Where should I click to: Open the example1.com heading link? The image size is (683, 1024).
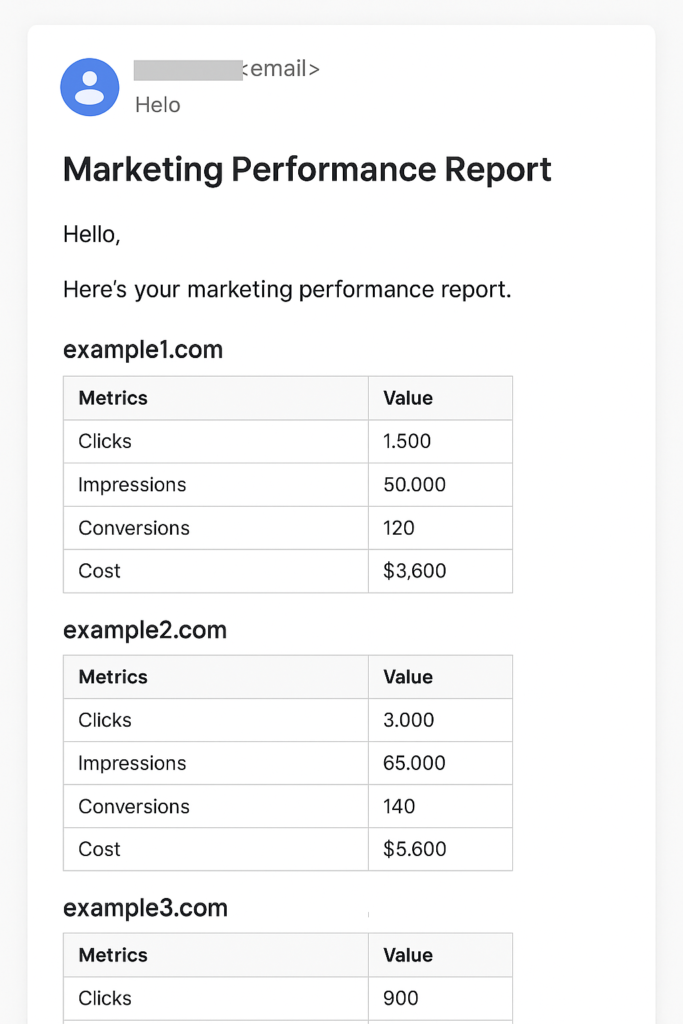[143, 349]
